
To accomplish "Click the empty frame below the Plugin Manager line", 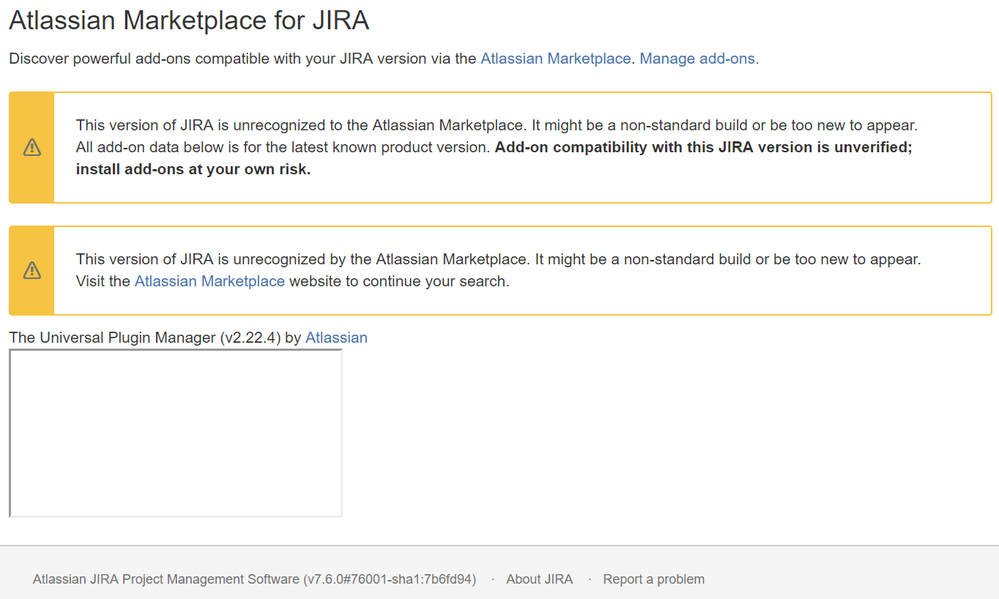I will (x=176, y=433).
